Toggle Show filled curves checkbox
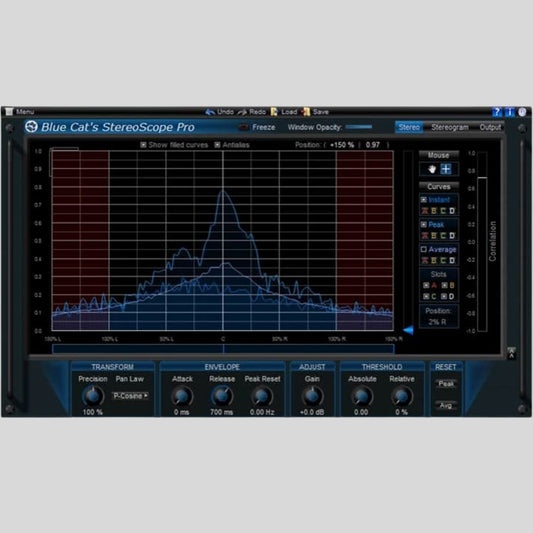Viewport: 533px width, 533px height. point(143,145)
